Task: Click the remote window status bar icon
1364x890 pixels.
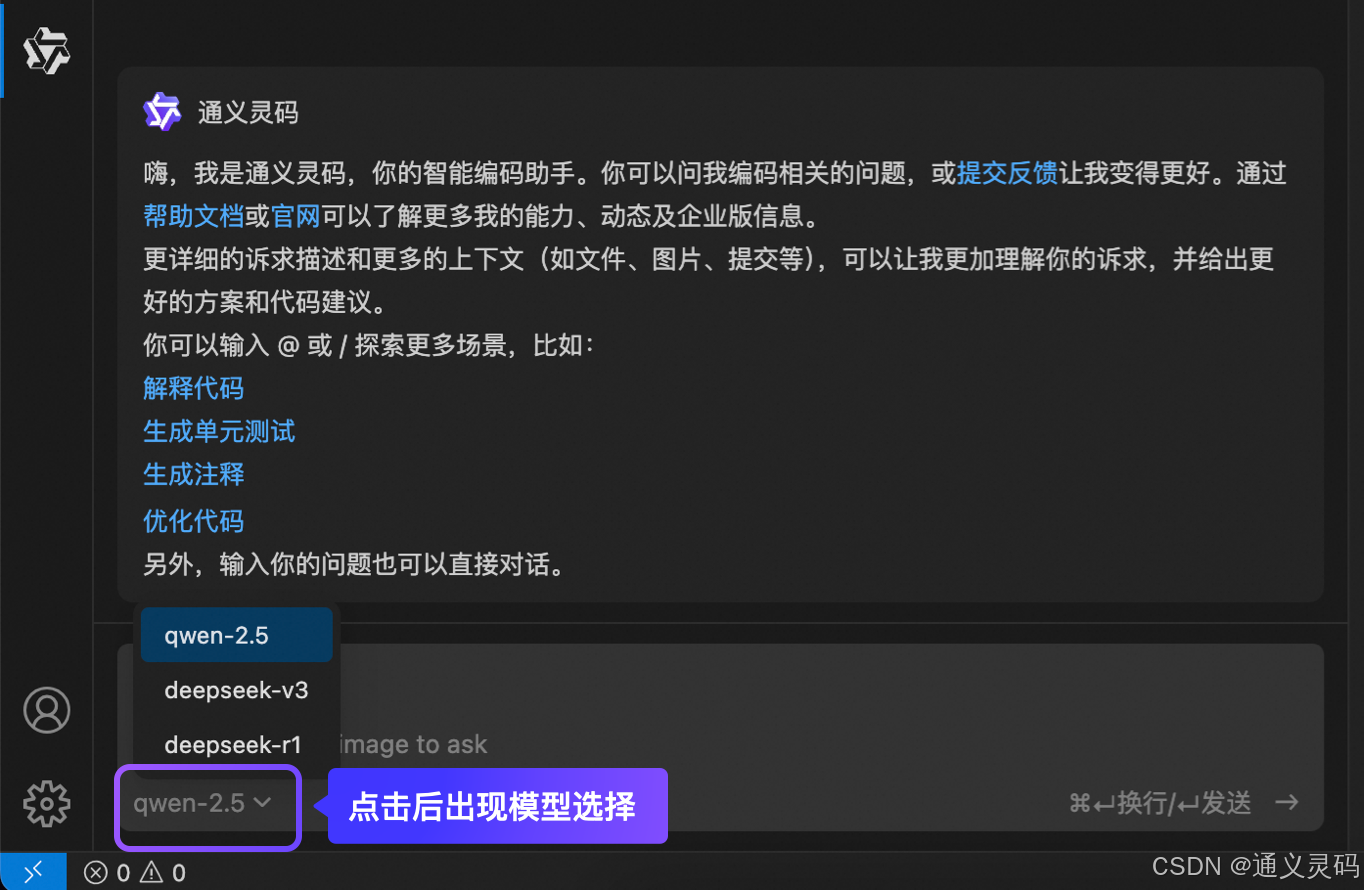Action: pos(33,872)
